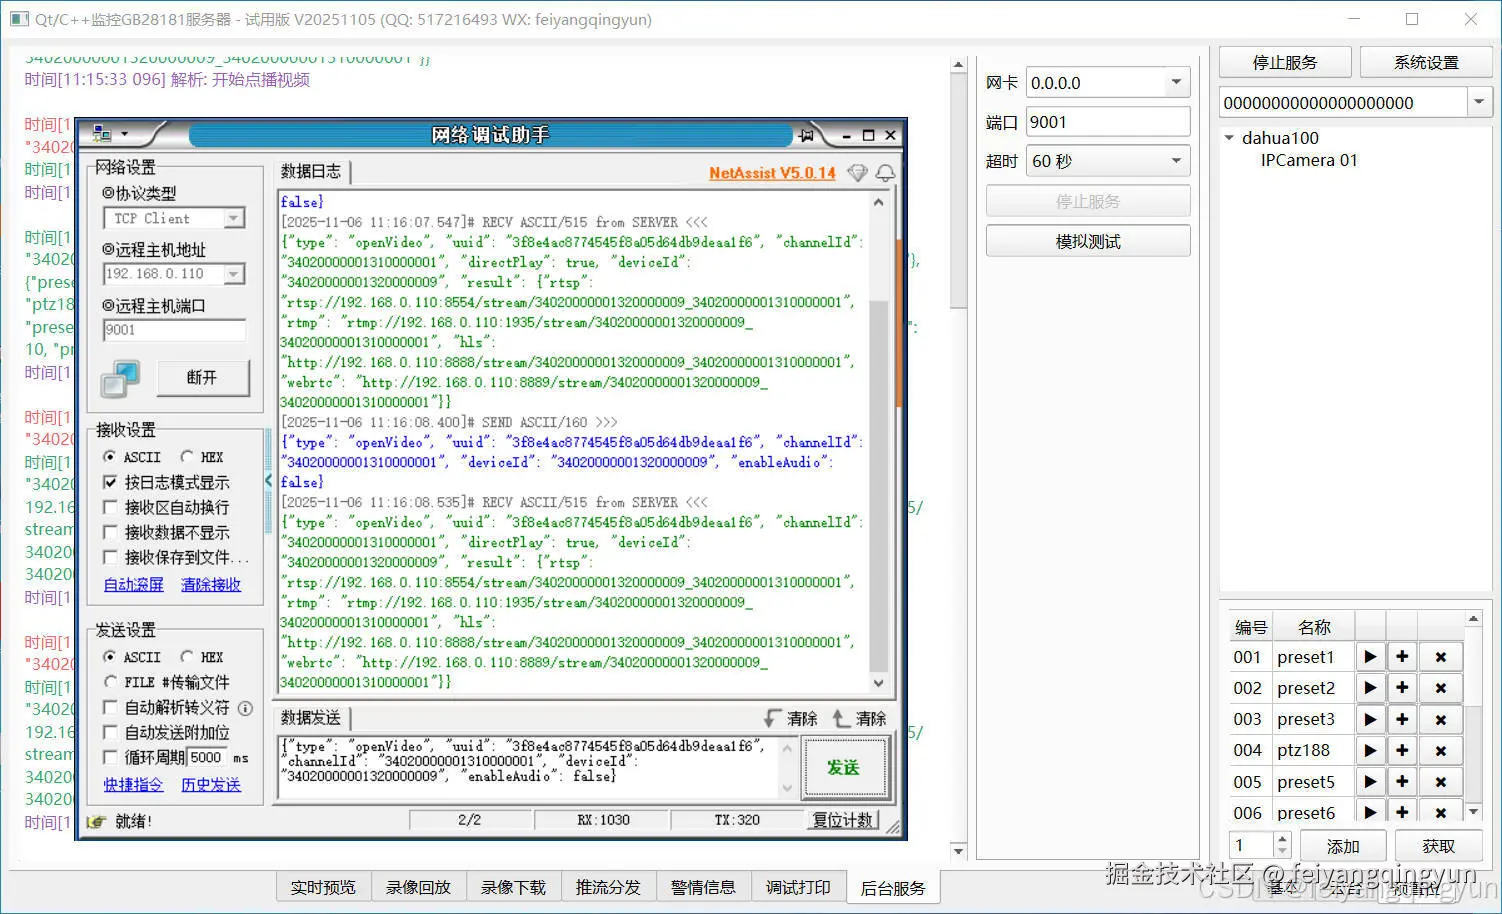
Task: Click the 系统设置 button
Action: click(1426, 62)
